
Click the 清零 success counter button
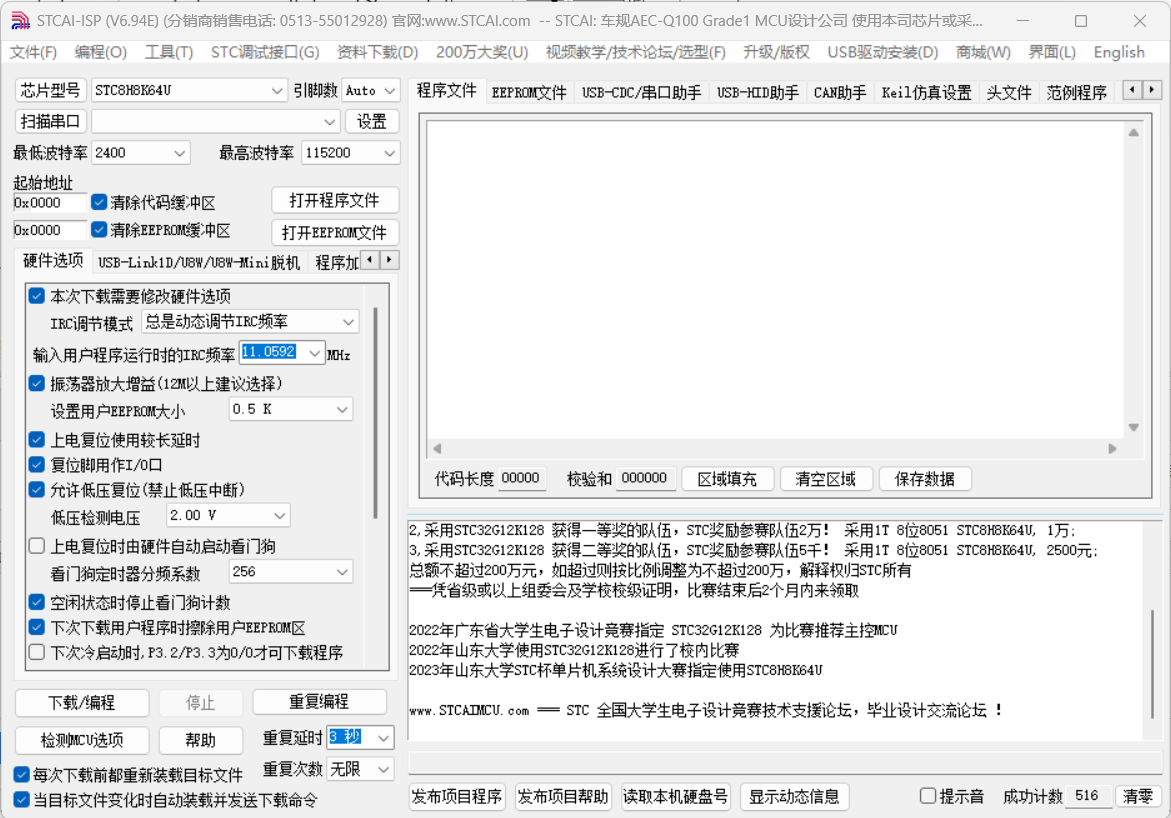1137,796
